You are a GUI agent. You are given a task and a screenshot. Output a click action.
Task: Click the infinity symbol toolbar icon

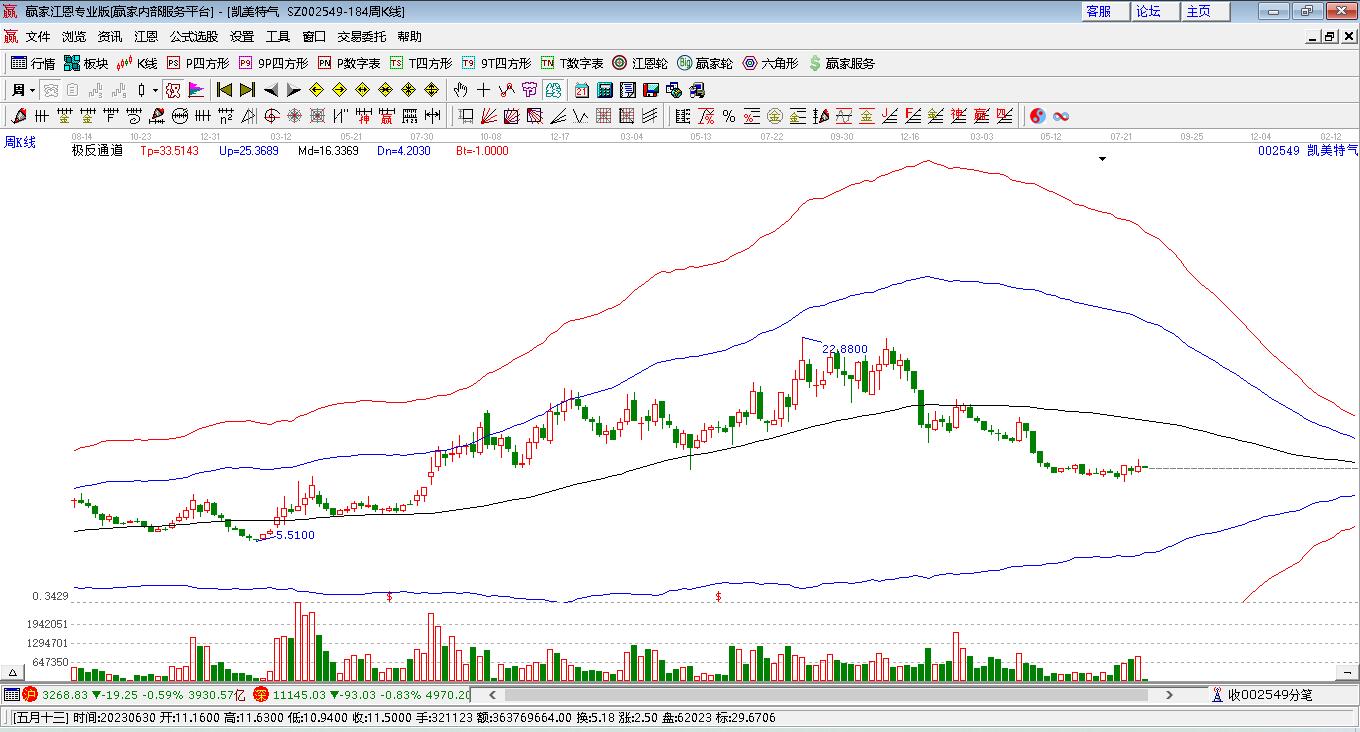pyautogui.click(x=1061, y=116)
